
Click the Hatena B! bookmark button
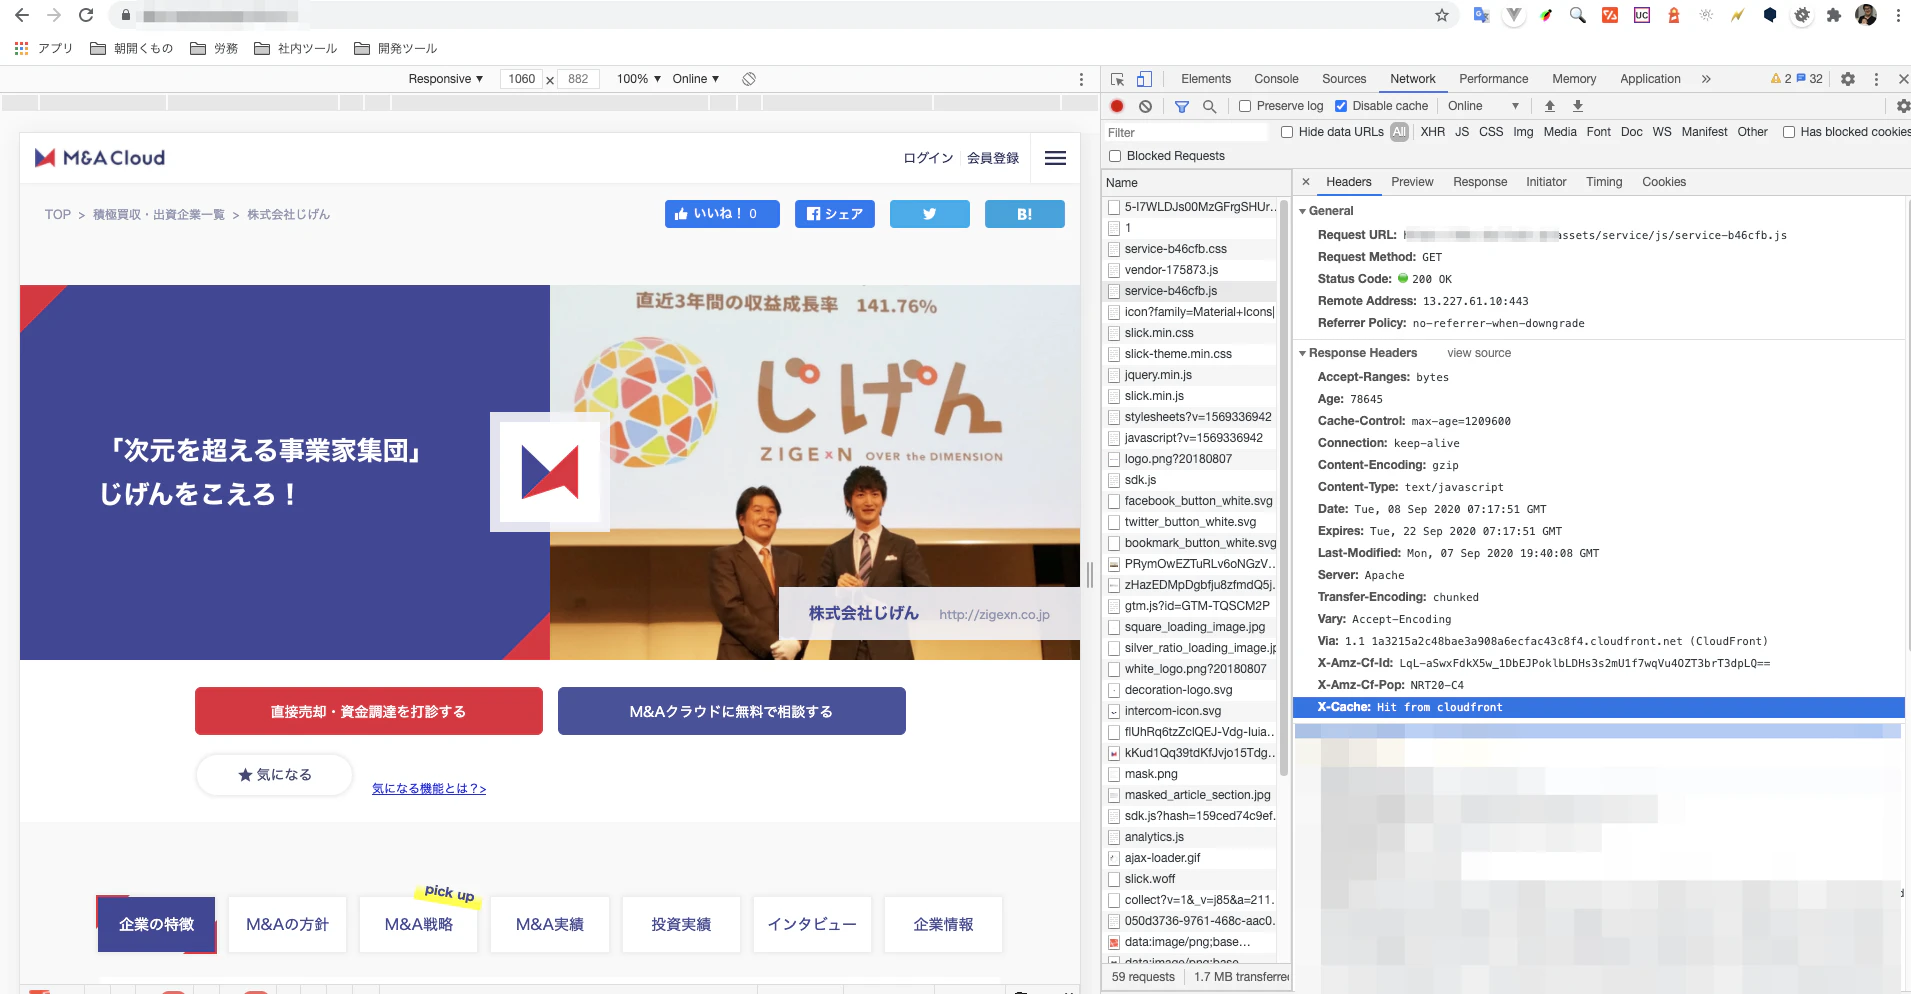pos(1025,214)
